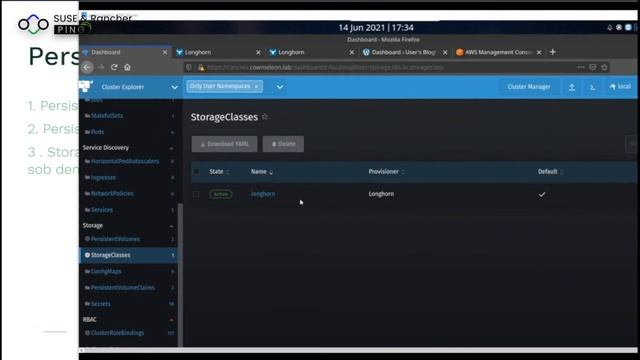Screen dimensions: 640x360
Task: Collapse the RBAC section
Action: coord(171,320)
